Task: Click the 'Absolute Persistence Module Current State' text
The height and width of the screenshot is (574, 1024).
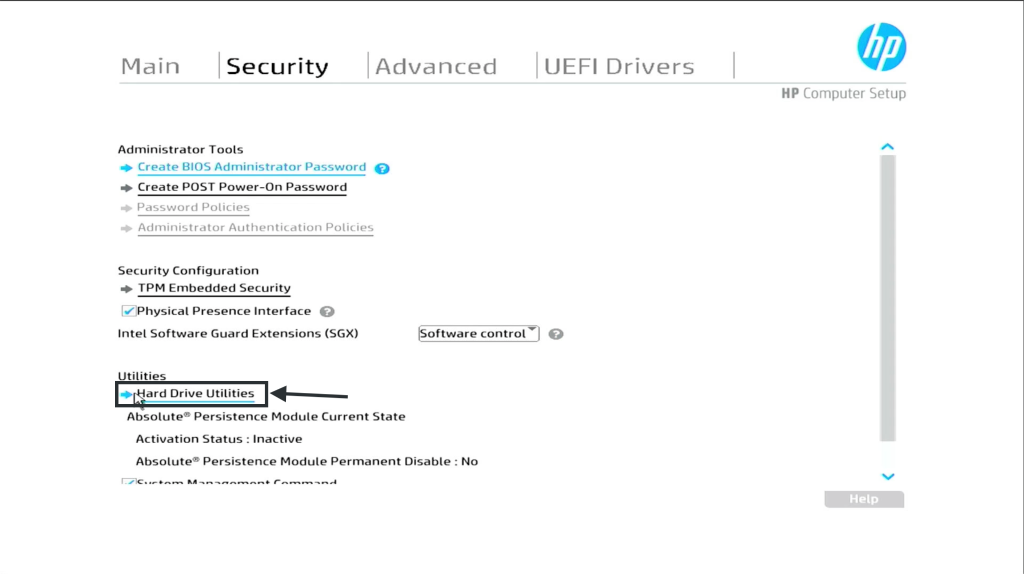Action: (266, 417)
